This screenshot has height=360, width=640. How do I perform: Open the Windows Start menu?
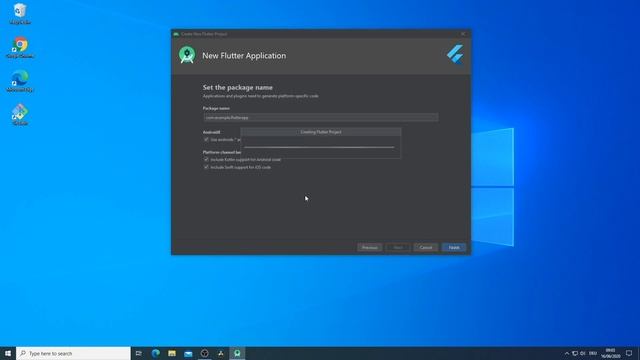(8, 353)
